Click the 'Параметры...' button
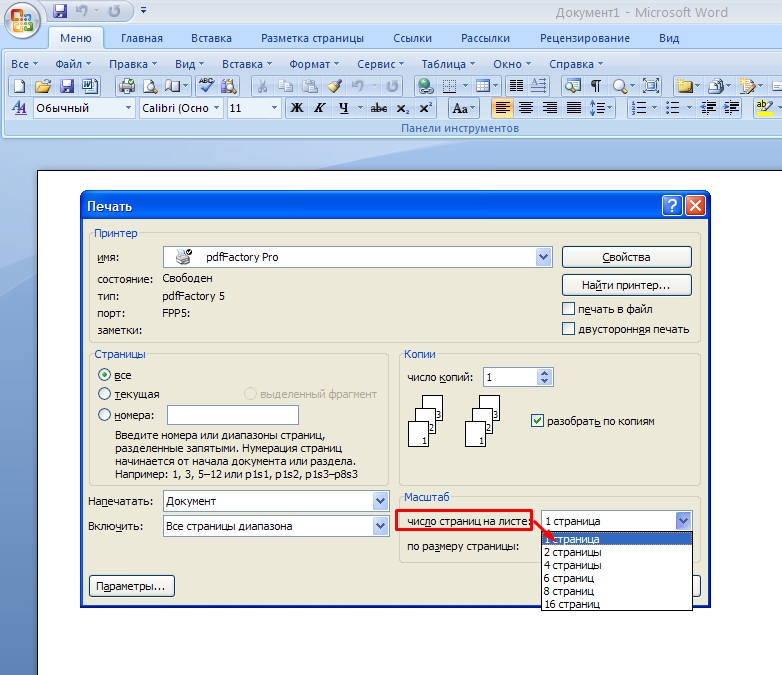 pyautogui.click(x=132, y=586)
